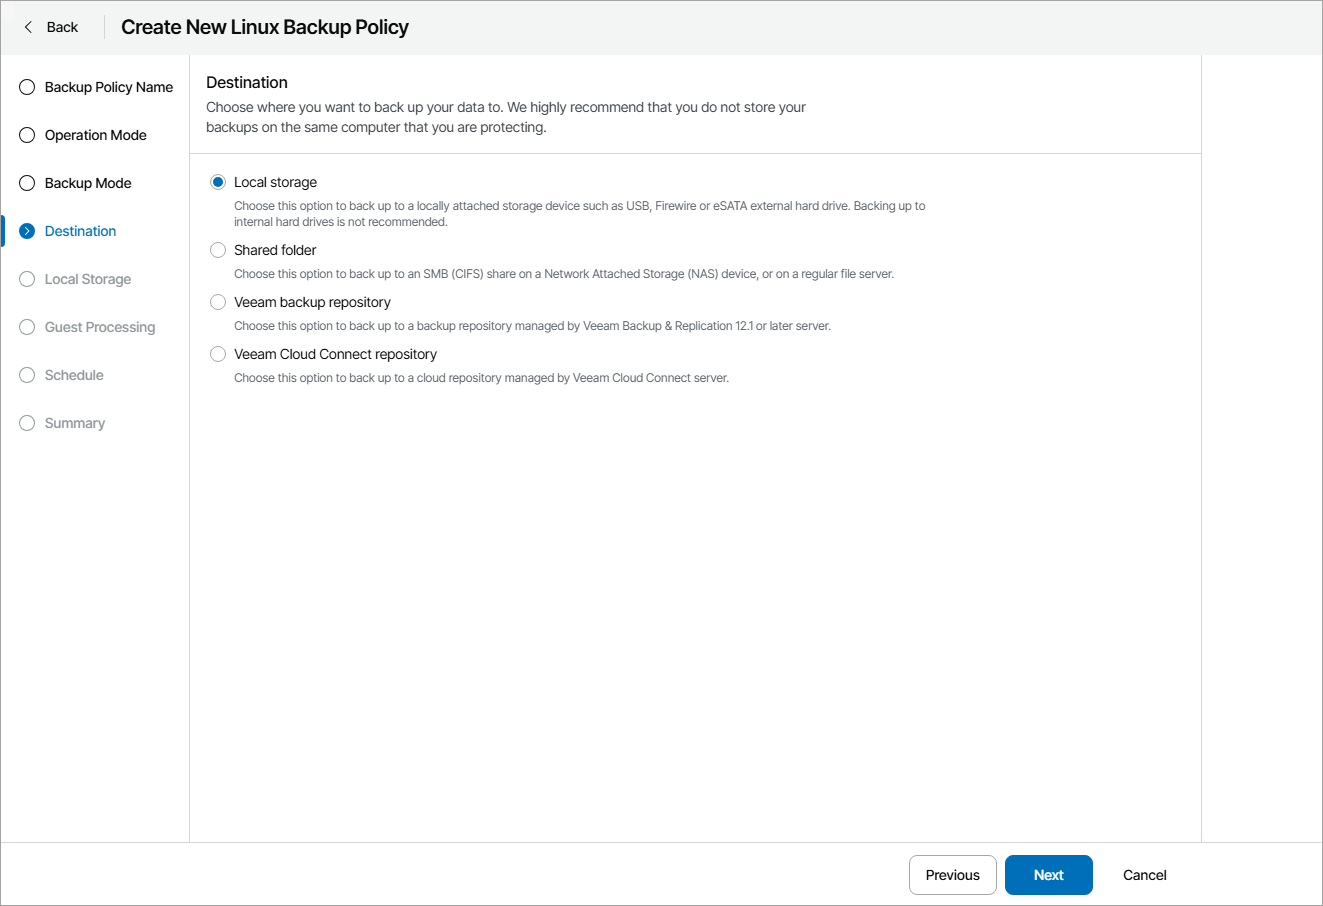Click the Next button
Image resolution: width=1323 pixels, height=906 pixels.
[1048, 875]
